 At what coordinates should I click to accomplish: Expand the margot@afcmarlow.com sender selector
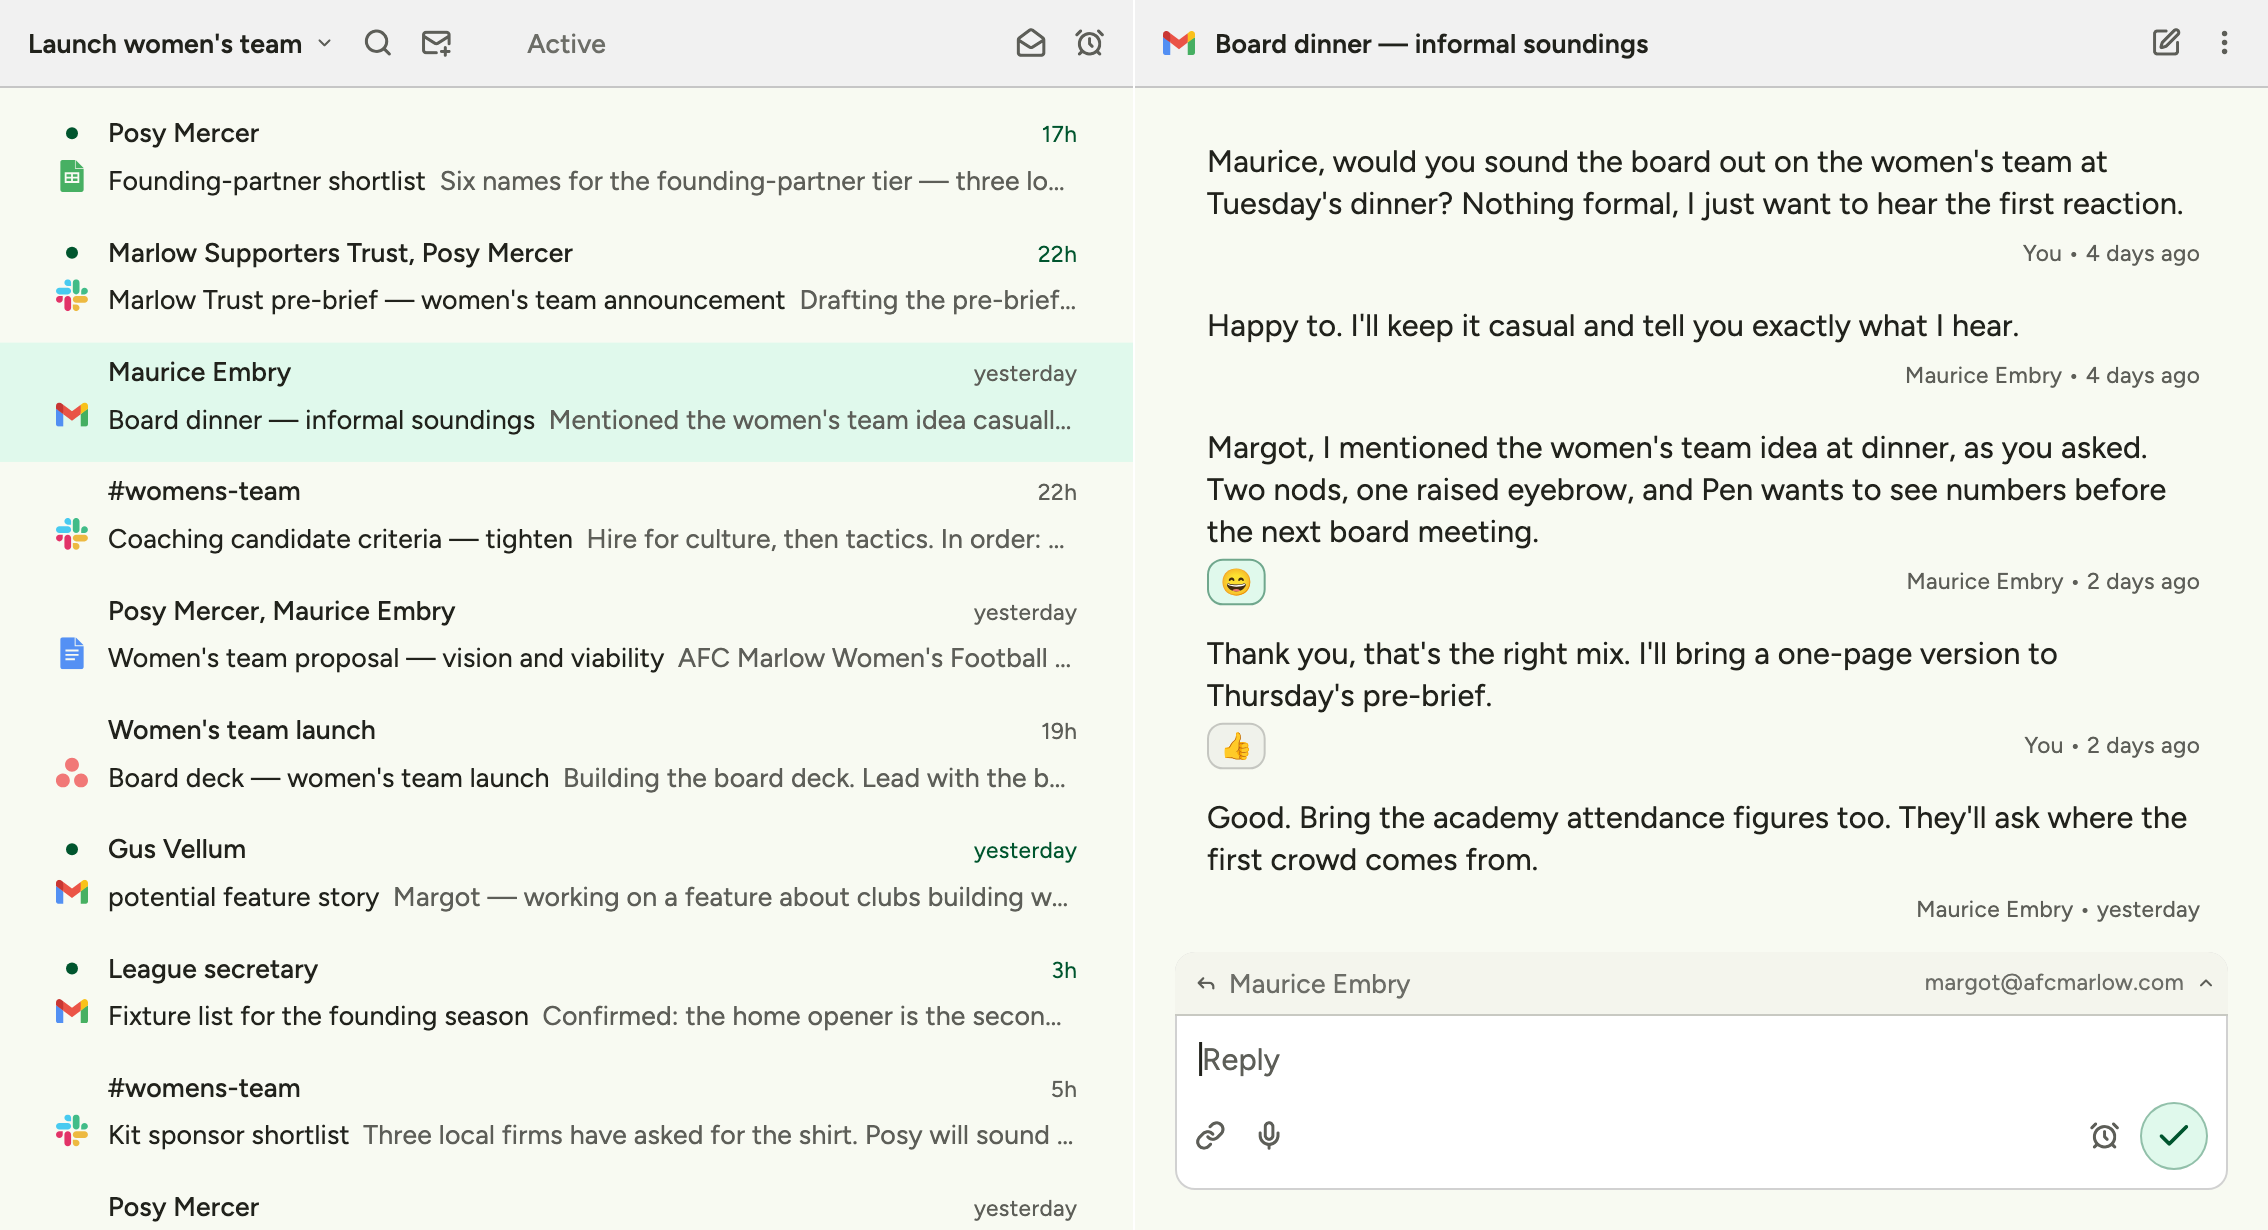(2068, 983)
